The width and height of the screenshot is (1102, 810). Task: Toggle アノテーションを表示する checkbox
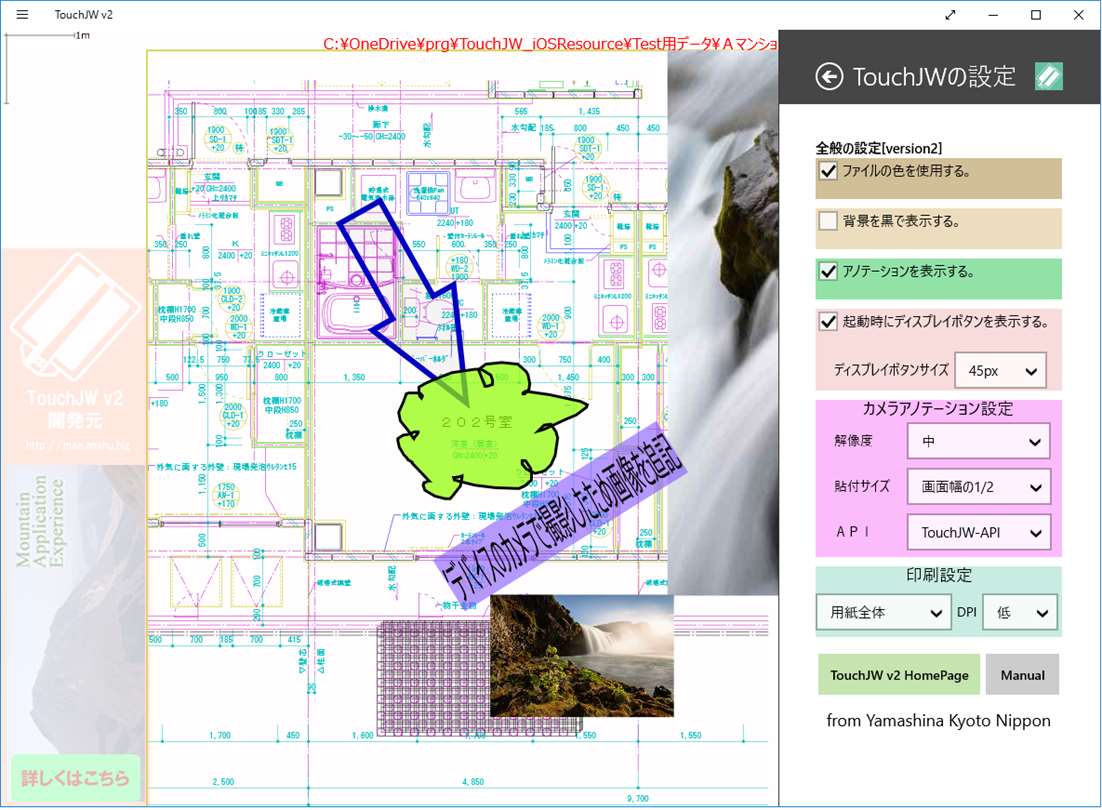click(x=828, y=271)
